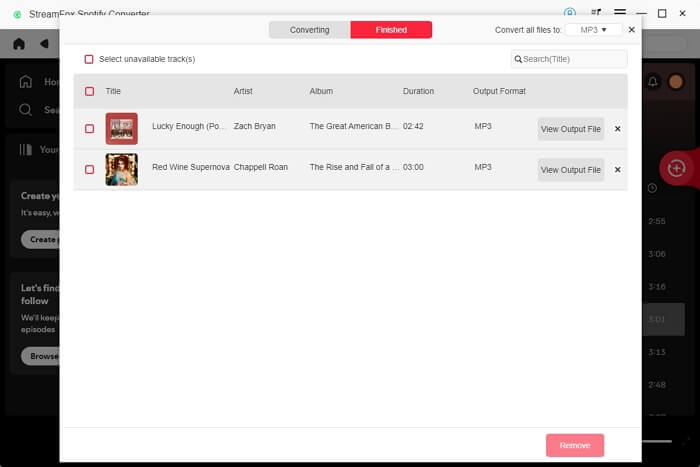Click the Artist column header
The height and width of the screenshot is (467, 700).
(243, 91)
